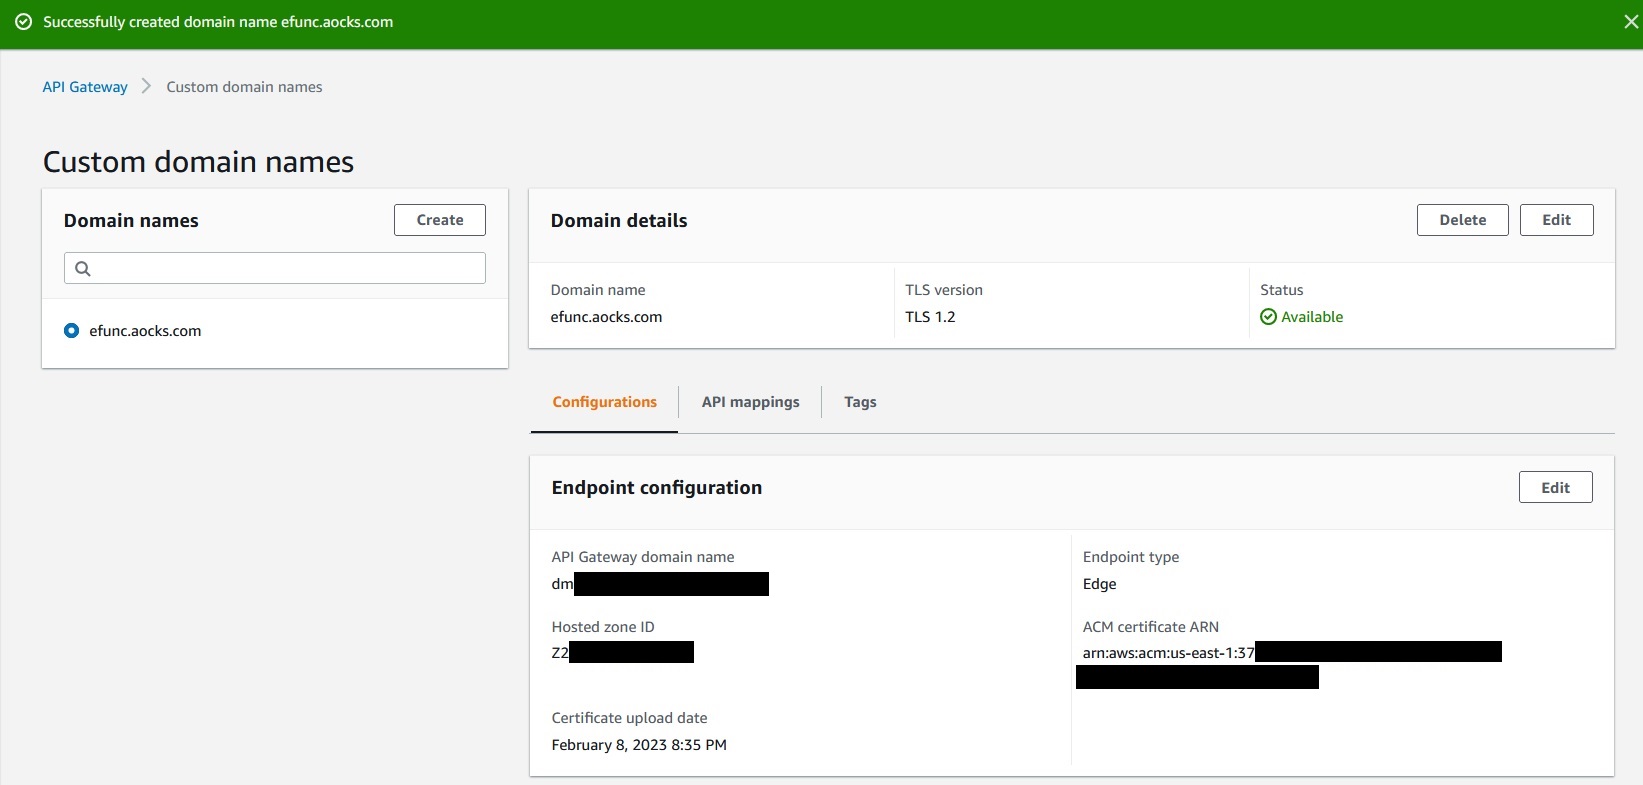Click the ACM certificate ARN value
Screen dimensions: 1643x785
coord(1290,665)
